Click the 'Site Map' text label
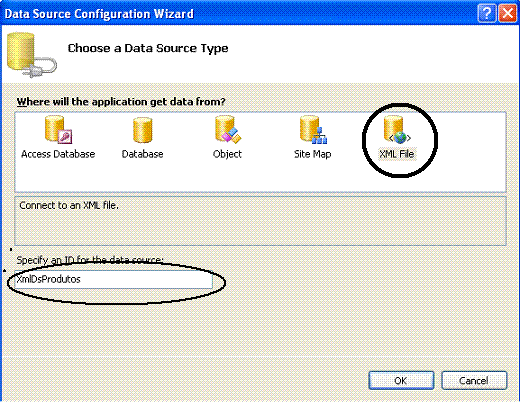 click(x=313, y=154)
